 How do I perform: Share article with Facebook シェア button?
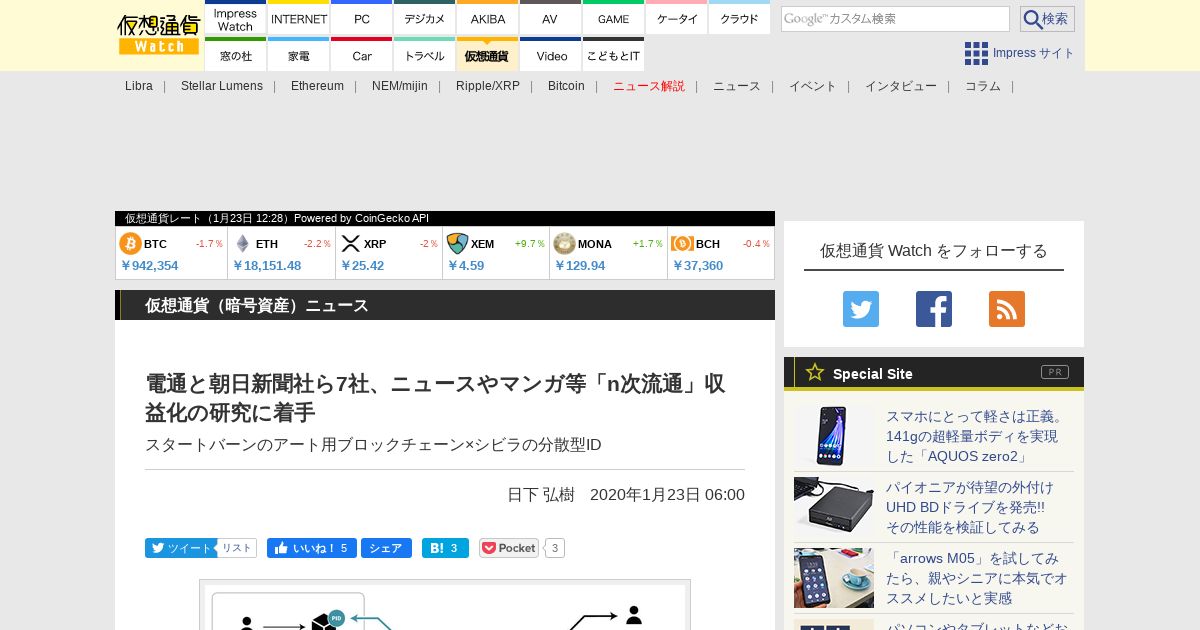pos(386,548)
